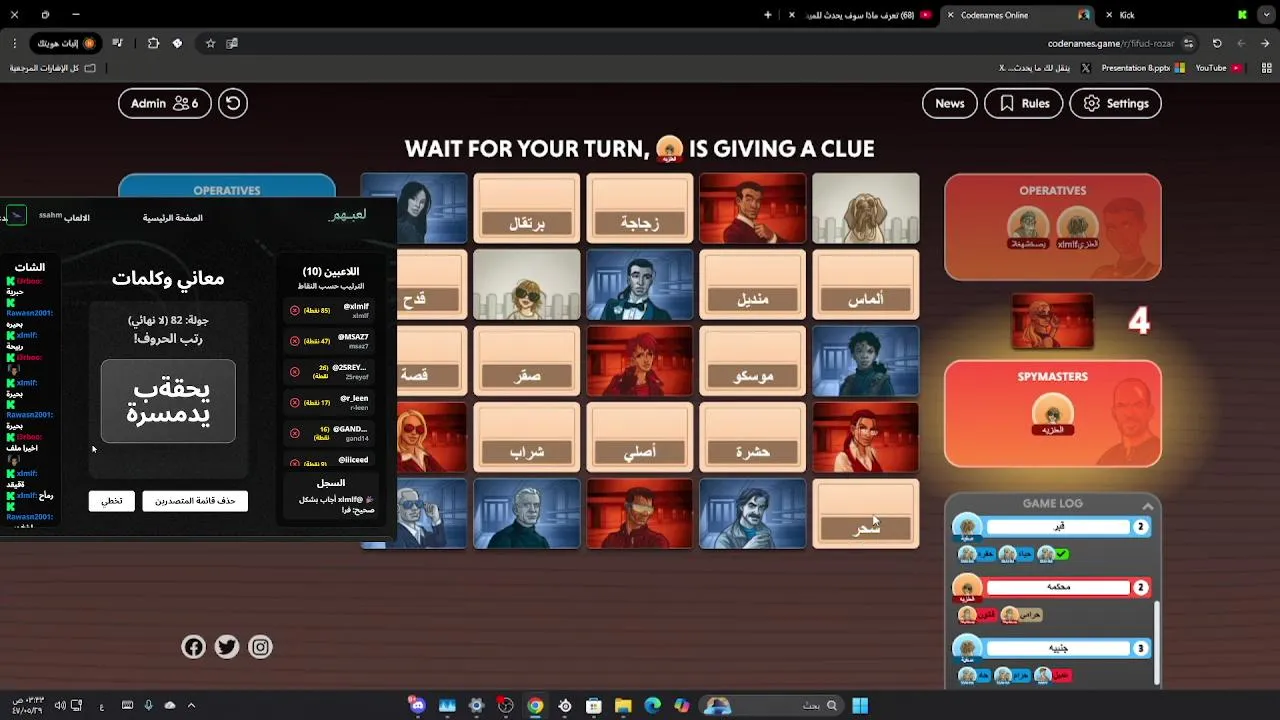Go forward with browser forward arrow
1280x720 pixels.
click(1241, 43)
